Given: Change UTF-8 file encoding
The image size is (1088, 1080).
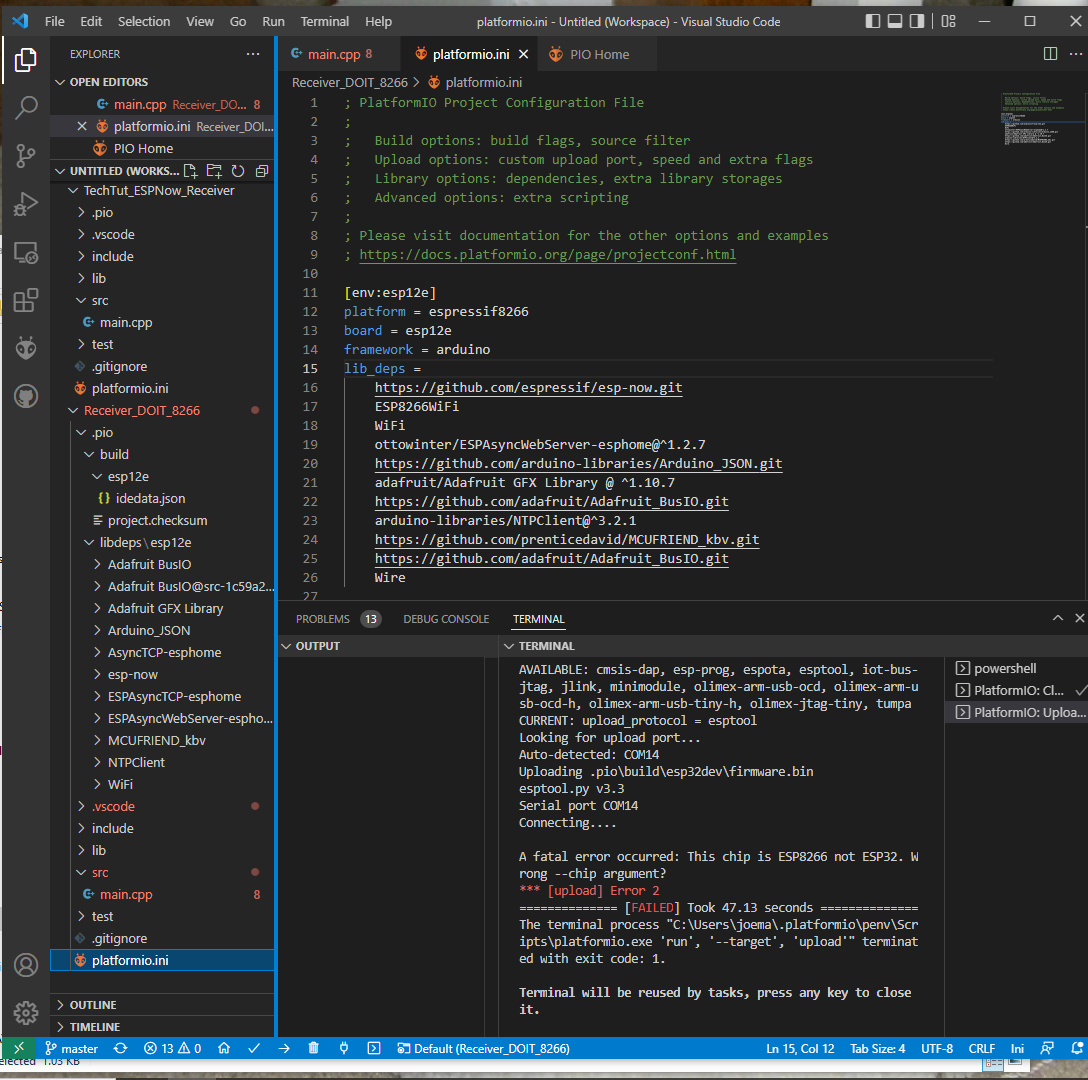Looking at the screenshot, I should 936,1048.
